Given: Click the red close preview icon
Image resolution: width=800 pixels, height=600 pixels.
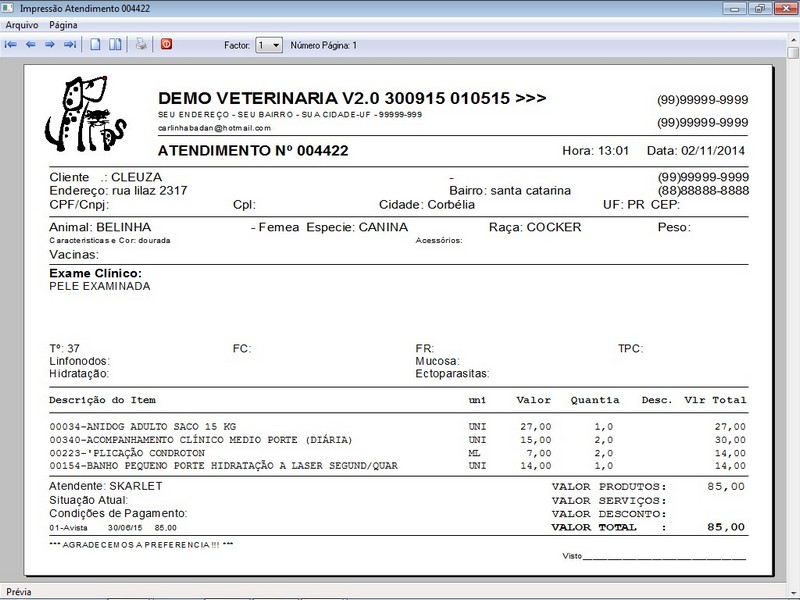Looking at the screenshot, I should click(166, 44).
